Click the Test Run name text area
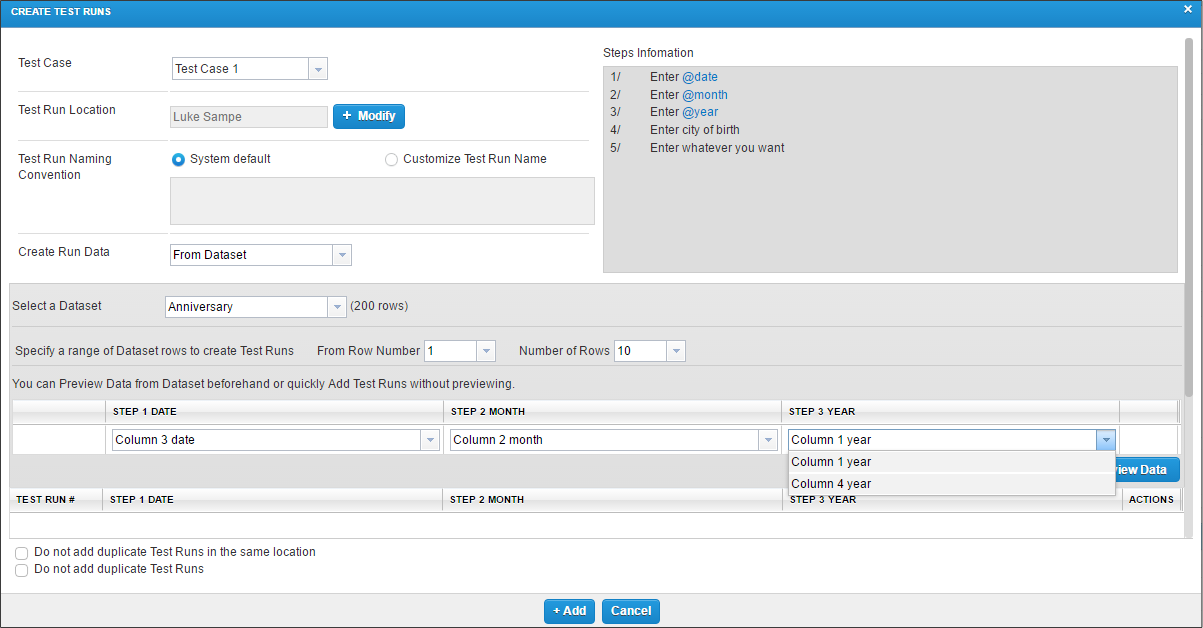The height and width of the screenshot is (628, 1203). (x=382, y=201)
